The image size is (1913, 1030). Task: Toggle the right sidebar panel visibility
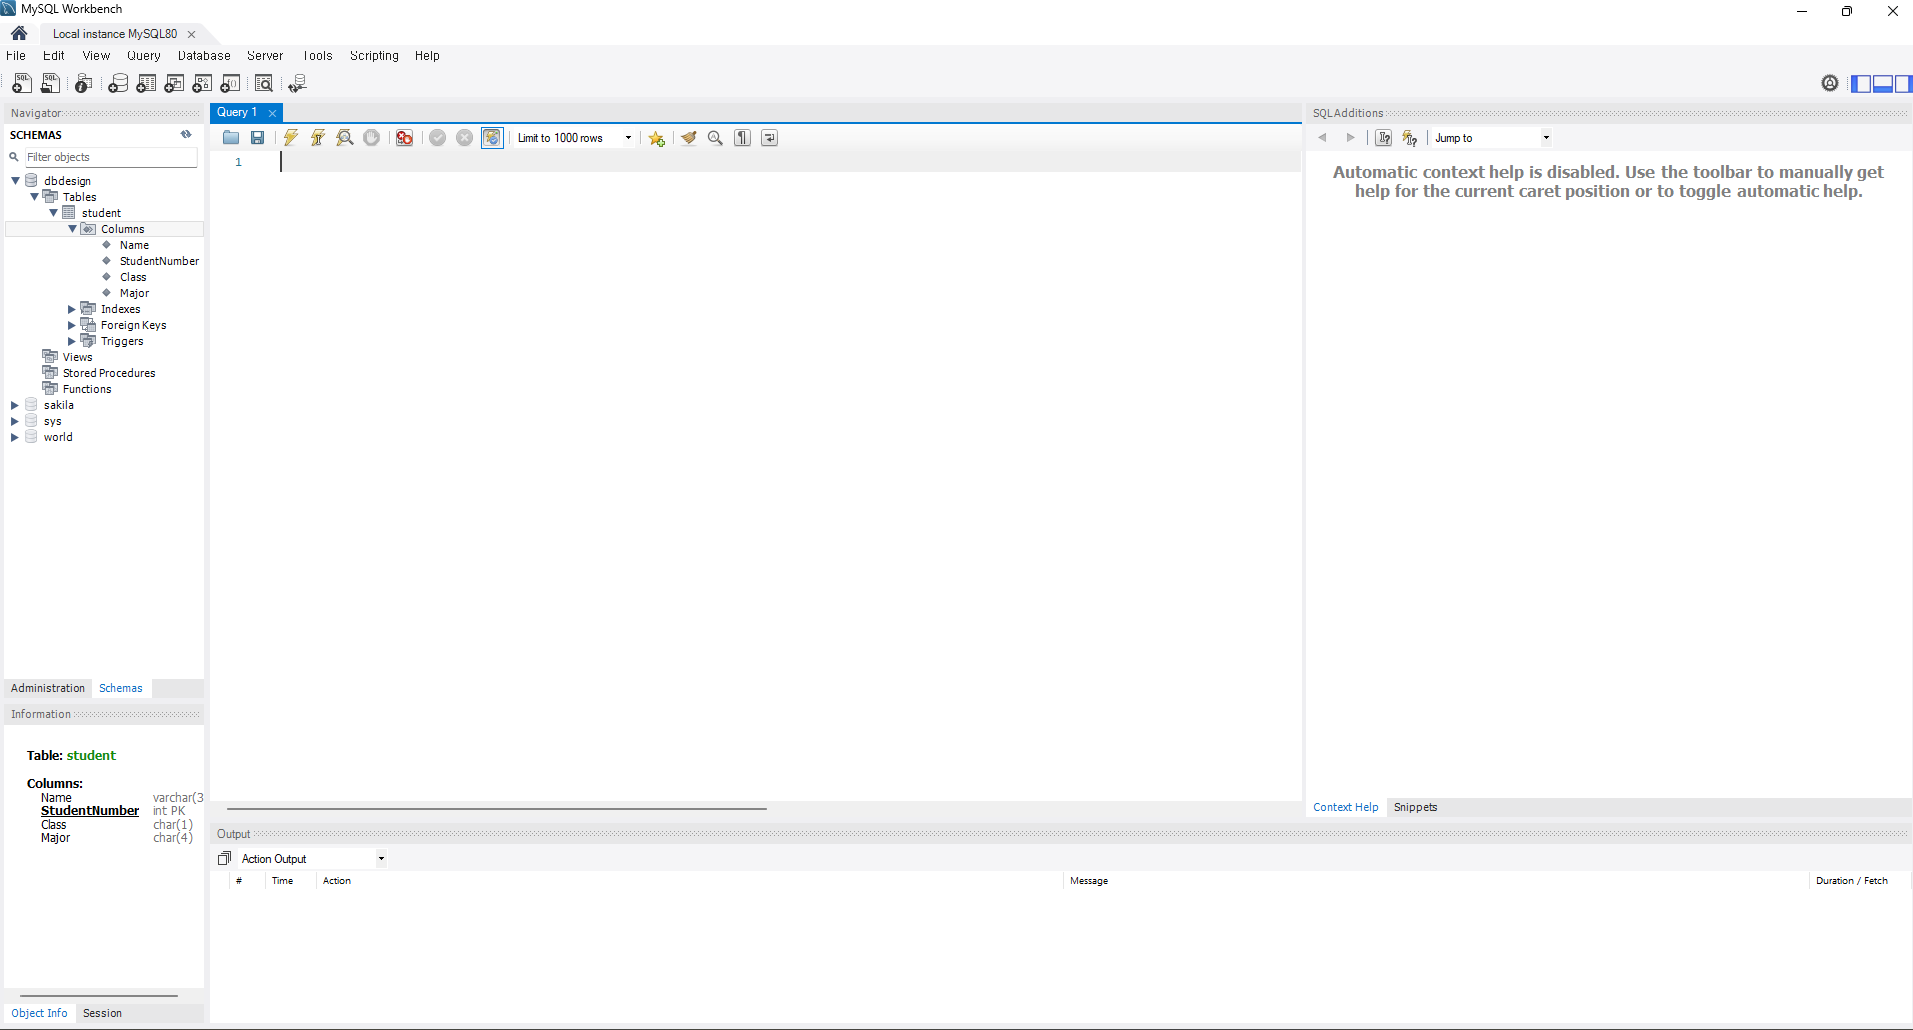[x=1903, y=84]
